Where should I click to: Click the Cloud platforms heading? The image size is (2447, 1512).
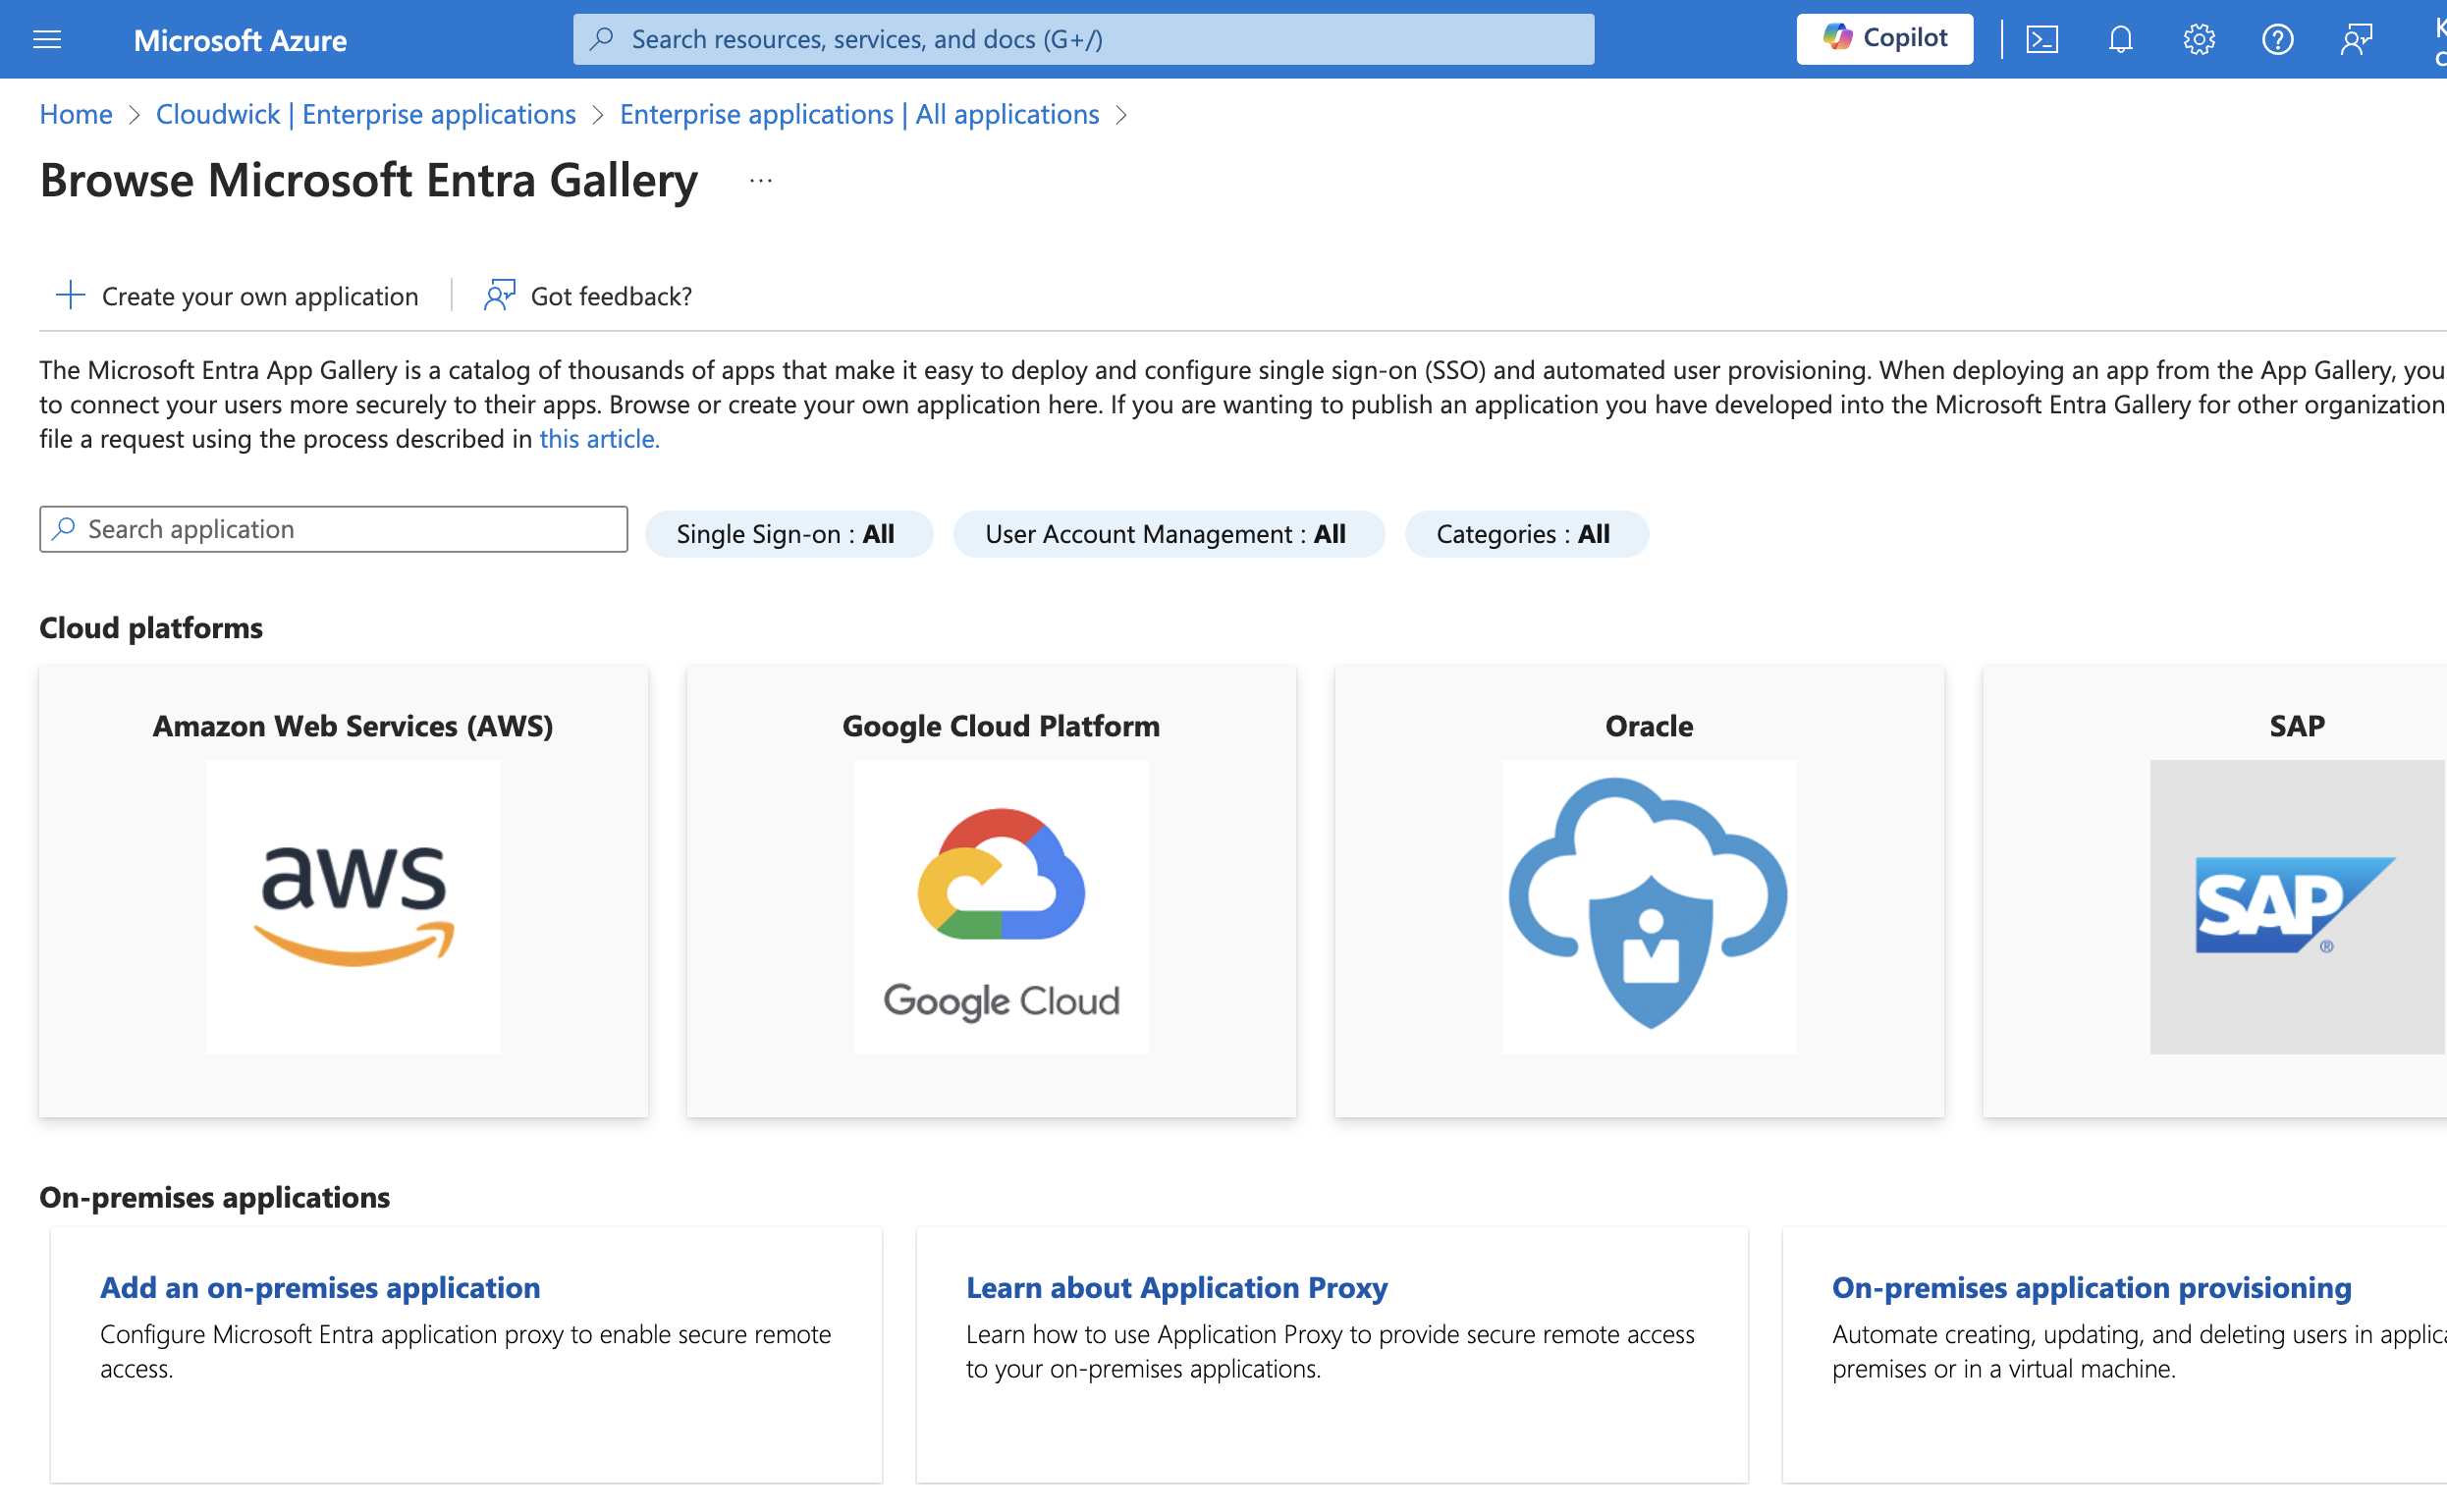point(151,627)
